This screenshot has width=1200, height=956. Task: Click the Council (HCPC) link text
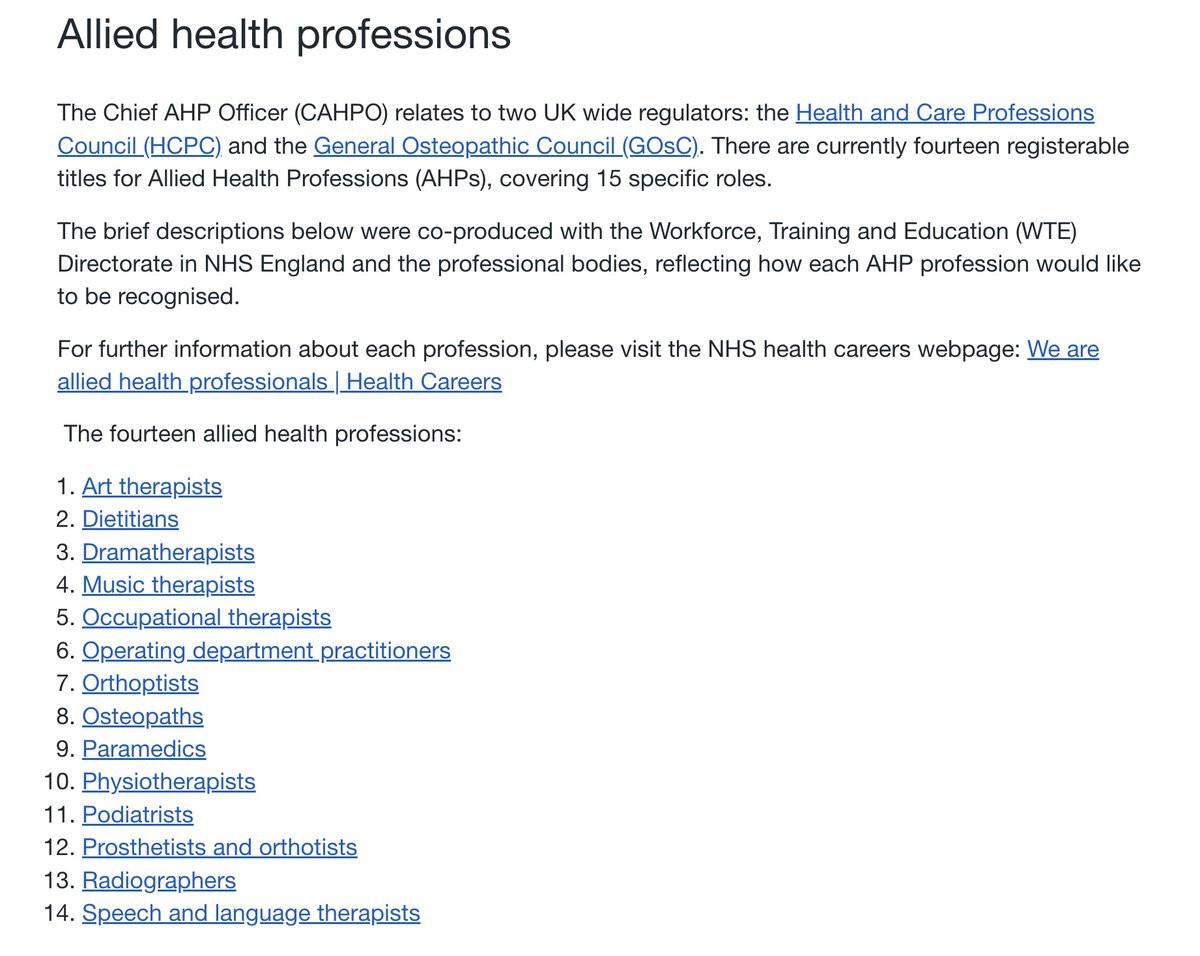pyautogui.click(x=139, y=146)
